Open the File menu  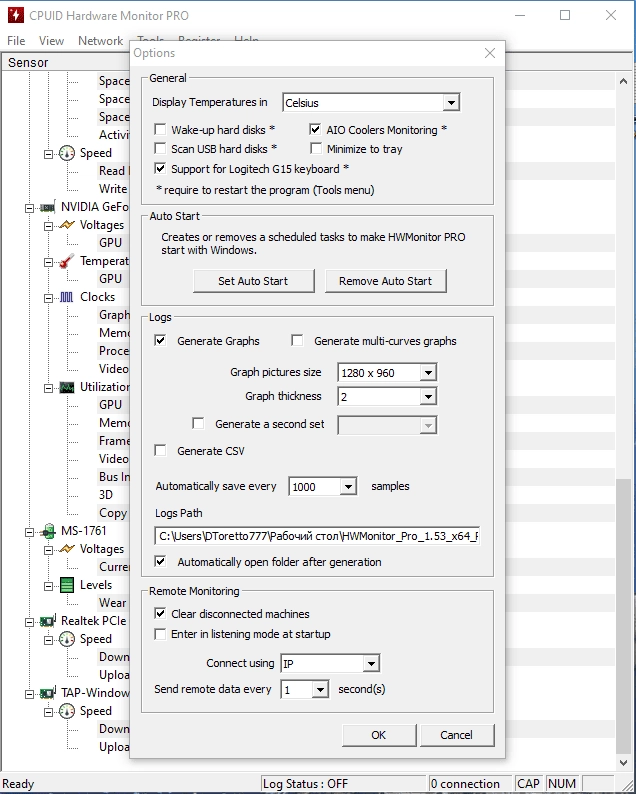[16, 41]
